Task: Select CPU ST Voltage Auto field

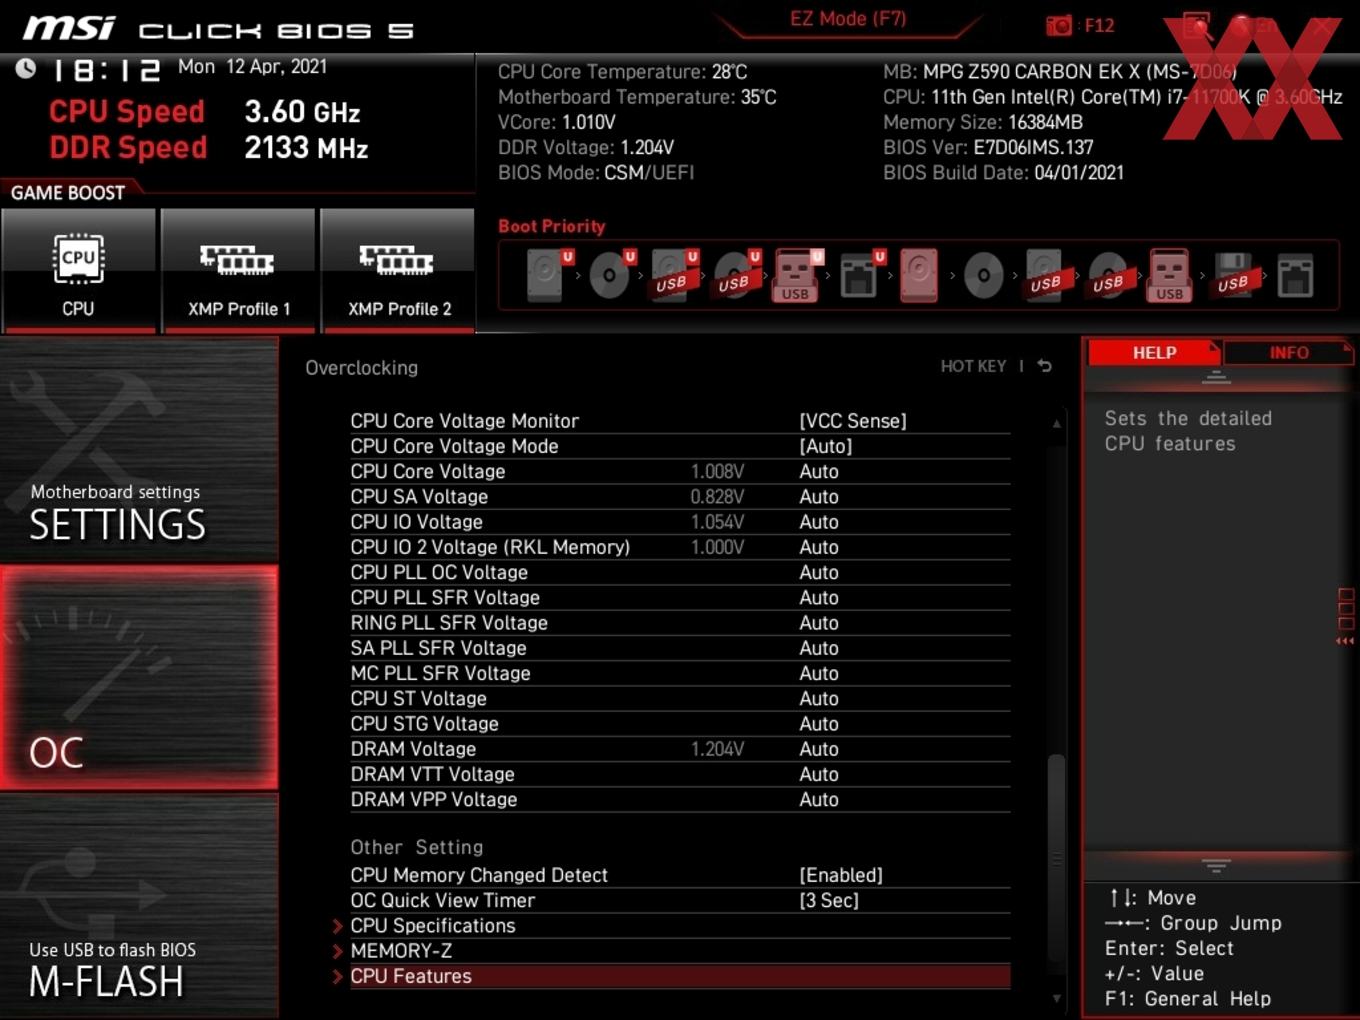Action: [819, 699]
